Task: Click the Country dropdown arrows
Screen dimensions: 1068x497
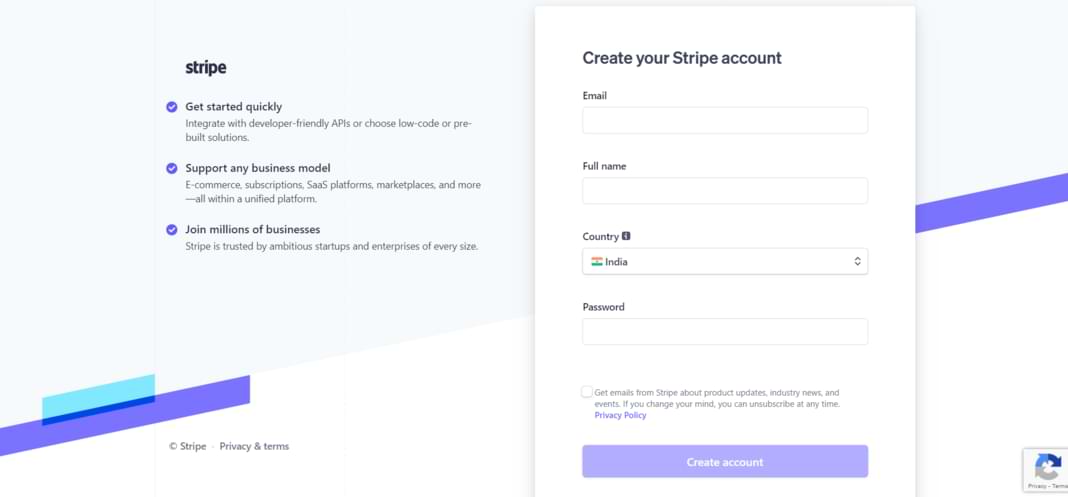Action: tap(857, 261)
